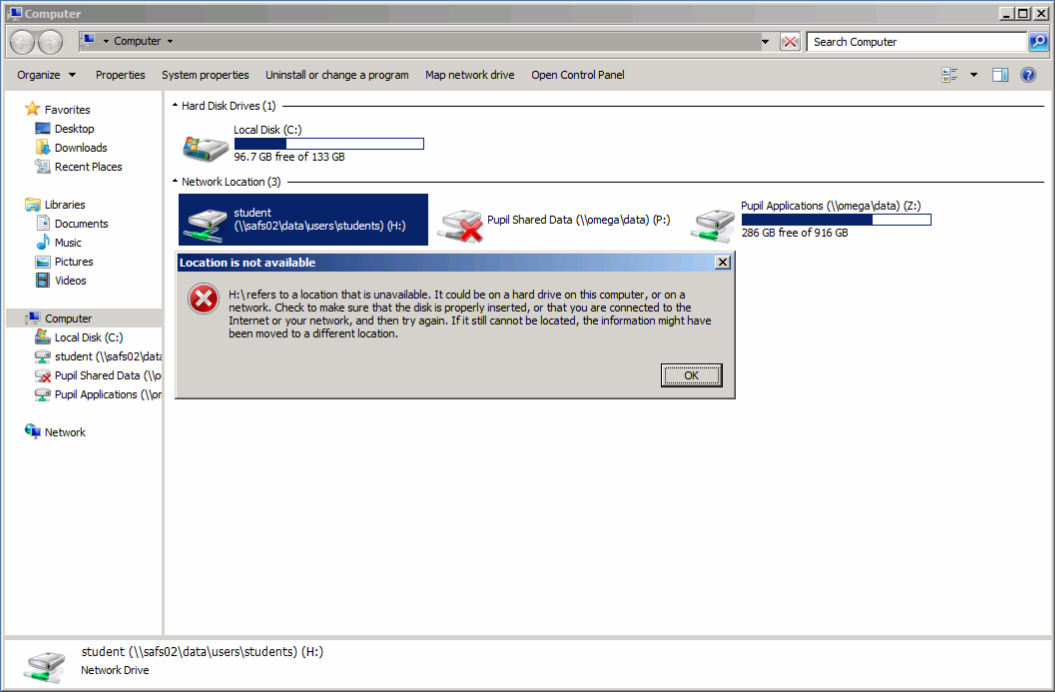Click the Documents library icon

(x=42, y=223)
